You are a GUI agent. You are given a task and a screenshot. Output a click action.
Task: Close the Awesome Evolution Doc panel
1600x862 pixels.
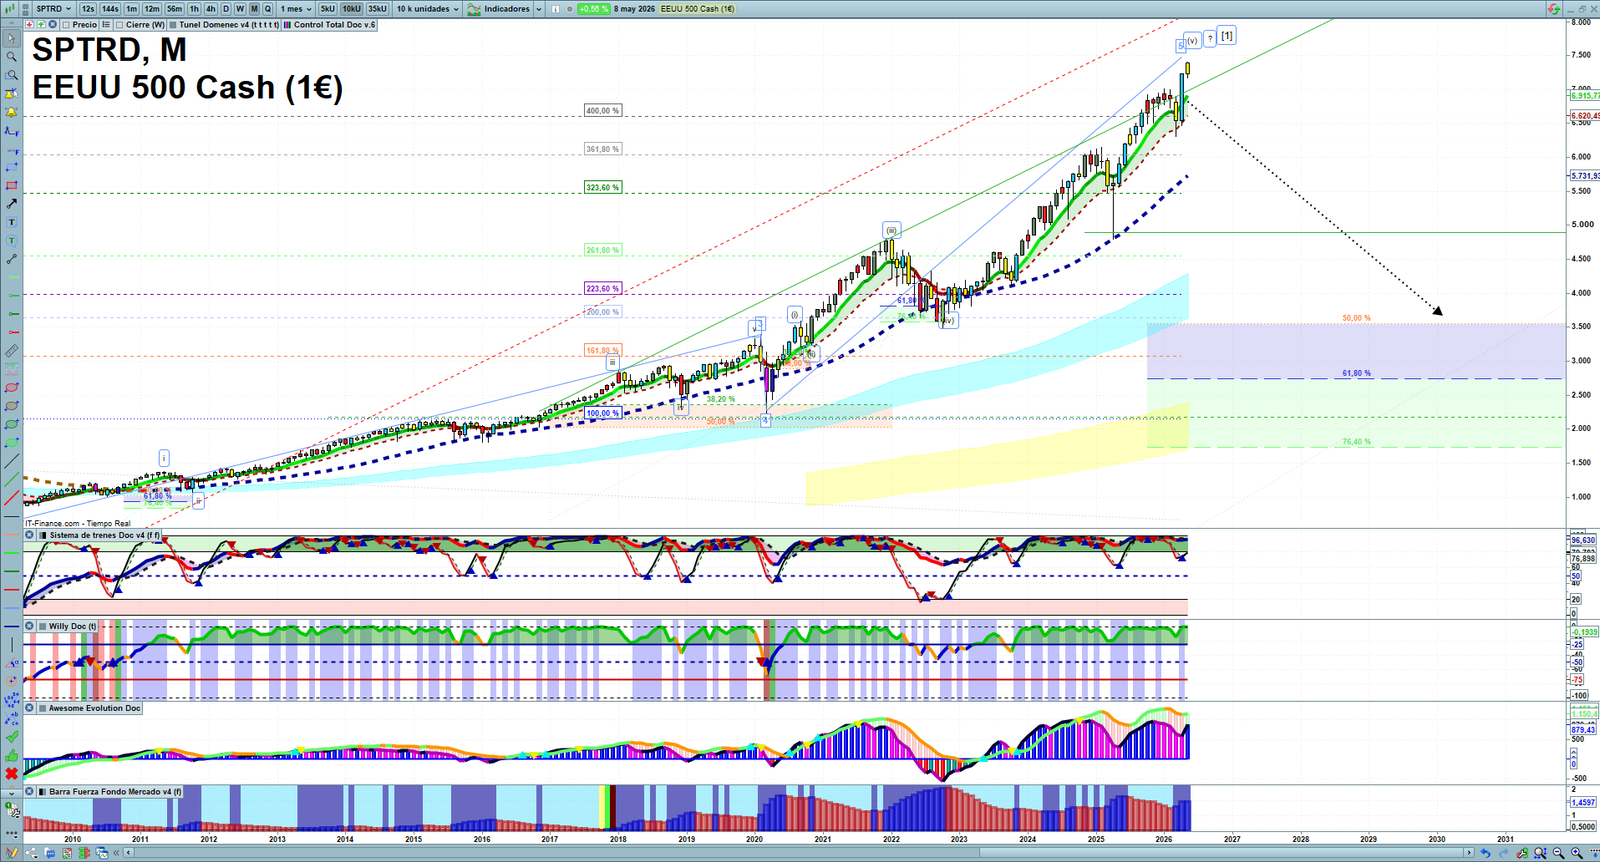click(x=30, y=708)
